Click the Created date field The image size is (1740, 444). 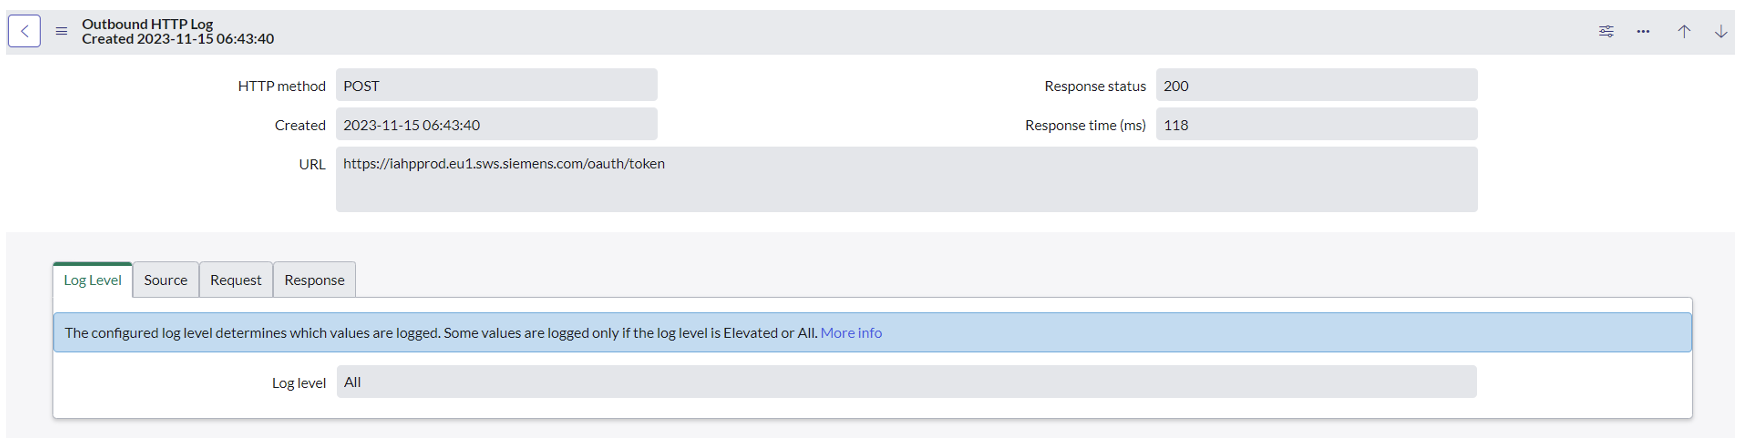tap(497, 124)
